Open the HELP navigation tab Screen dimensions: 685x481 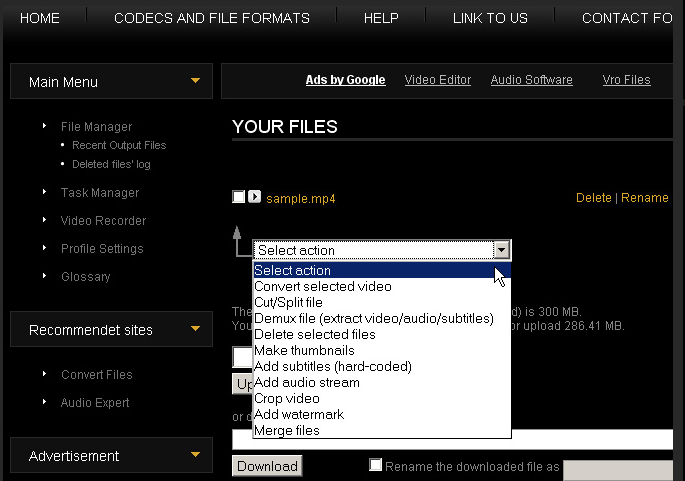[381, 18]
